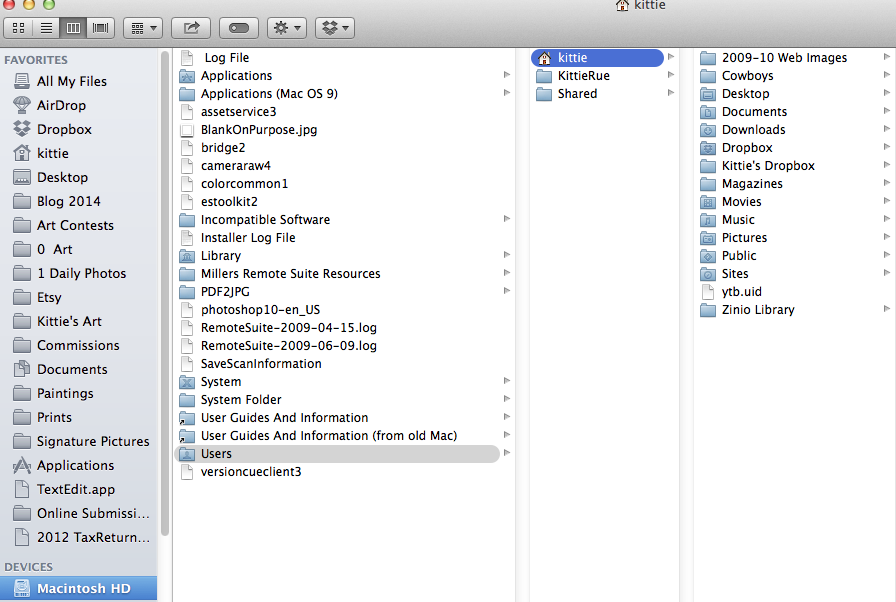Switch to Cover Flow view
The height and width of the screenshot is (602, 896).
tap(101, 28)
